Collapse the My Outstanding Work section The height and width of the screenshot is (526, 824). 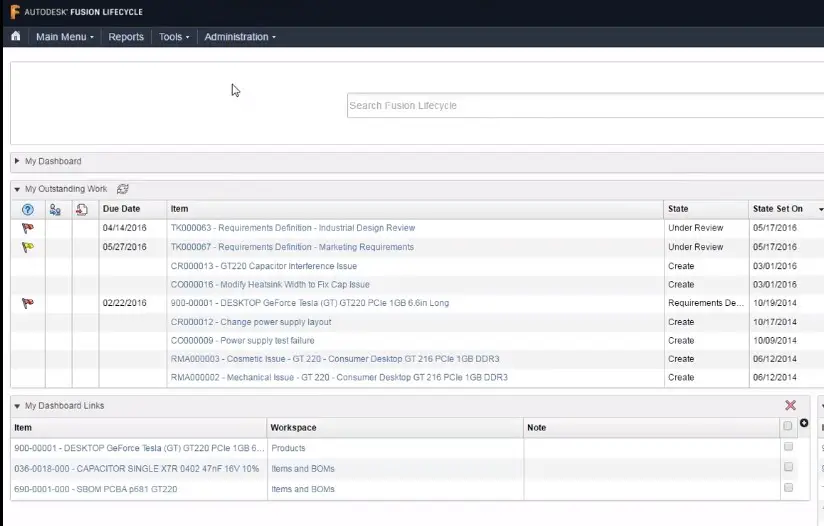click(17, 189)
